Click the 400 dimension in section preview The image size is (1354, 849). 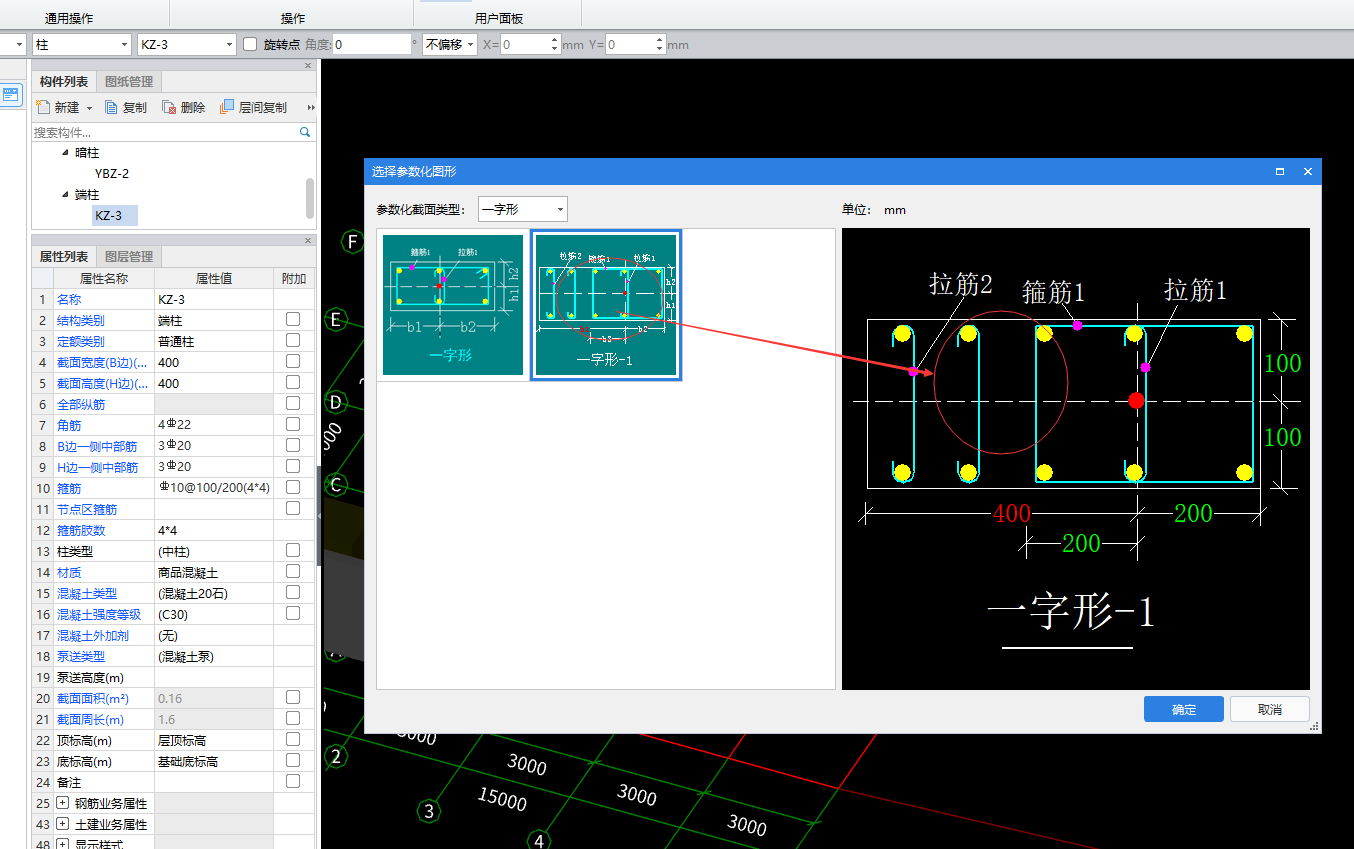point(1012,514)
